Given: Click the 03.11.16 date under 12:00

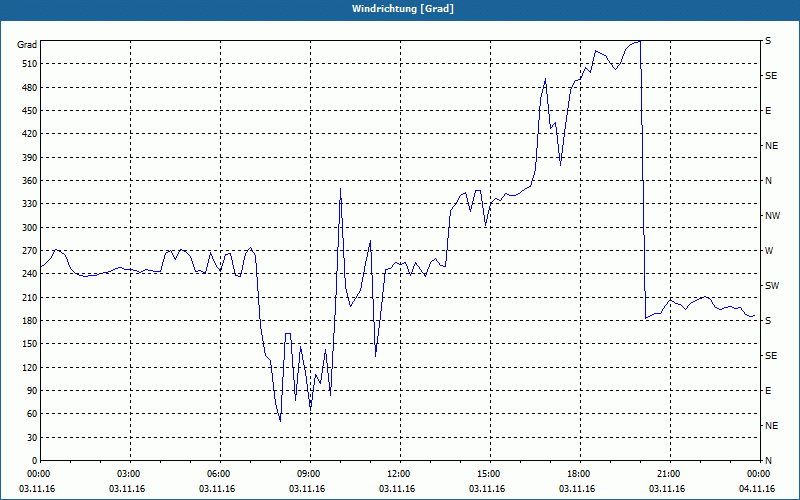Looking at the screenshot, I should pos(397,489).
